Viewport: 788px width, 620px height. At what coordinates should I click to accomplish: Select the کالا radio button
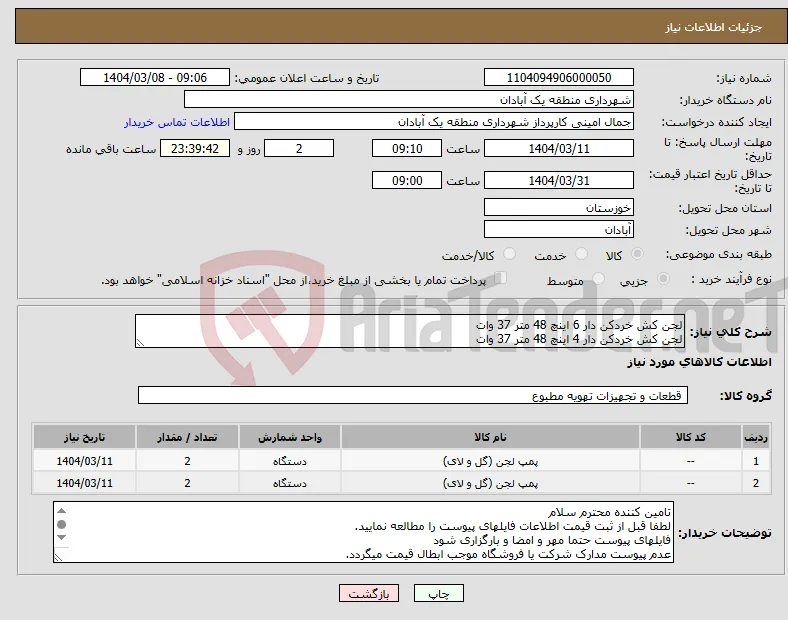[x=637, y=254]
